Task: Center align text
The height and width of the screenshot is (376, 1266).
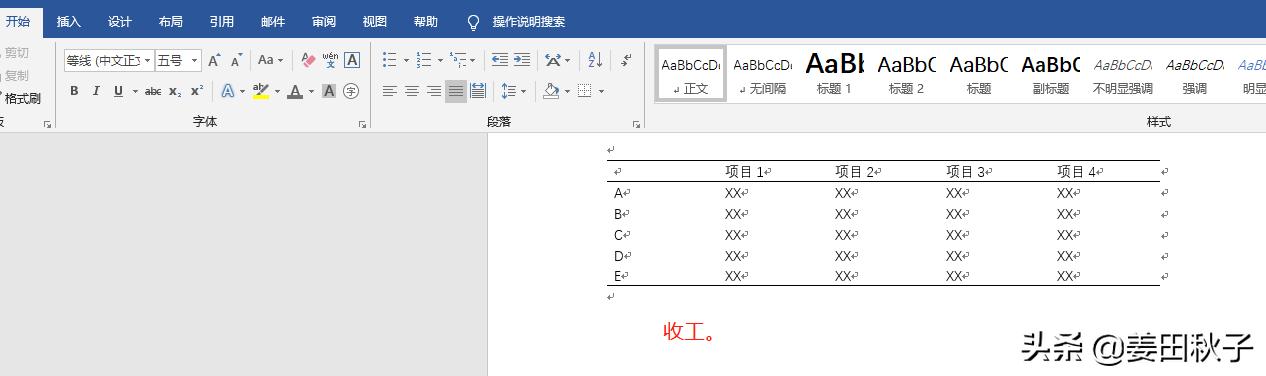Action: pyautogui.click(x=412, y=91)
